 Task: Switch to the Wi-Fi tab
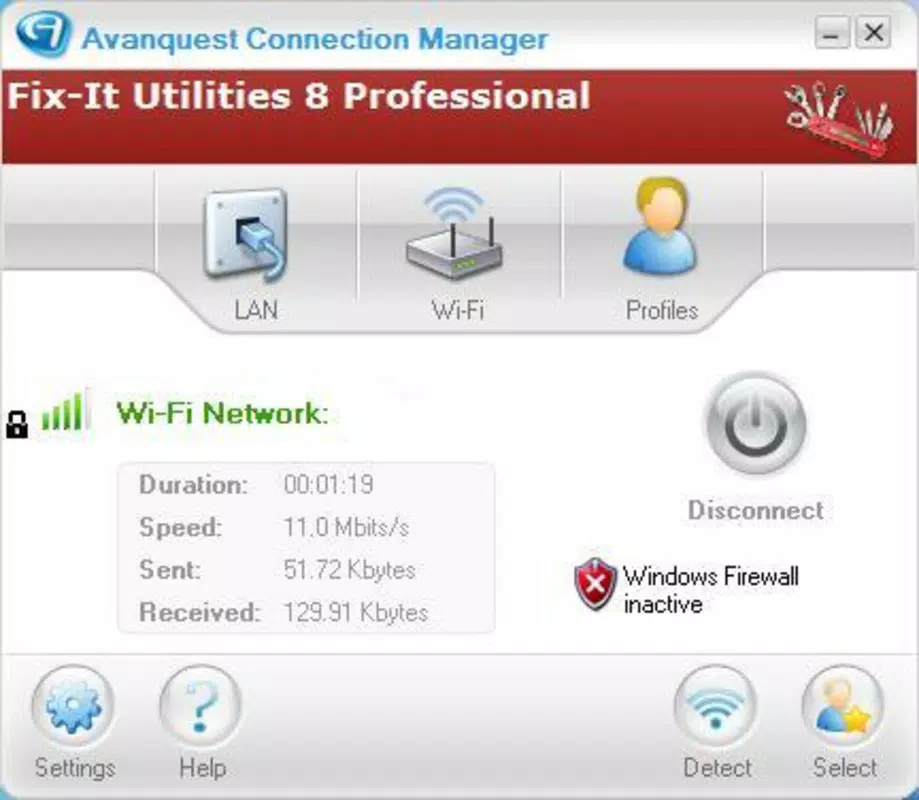(457, 252)
